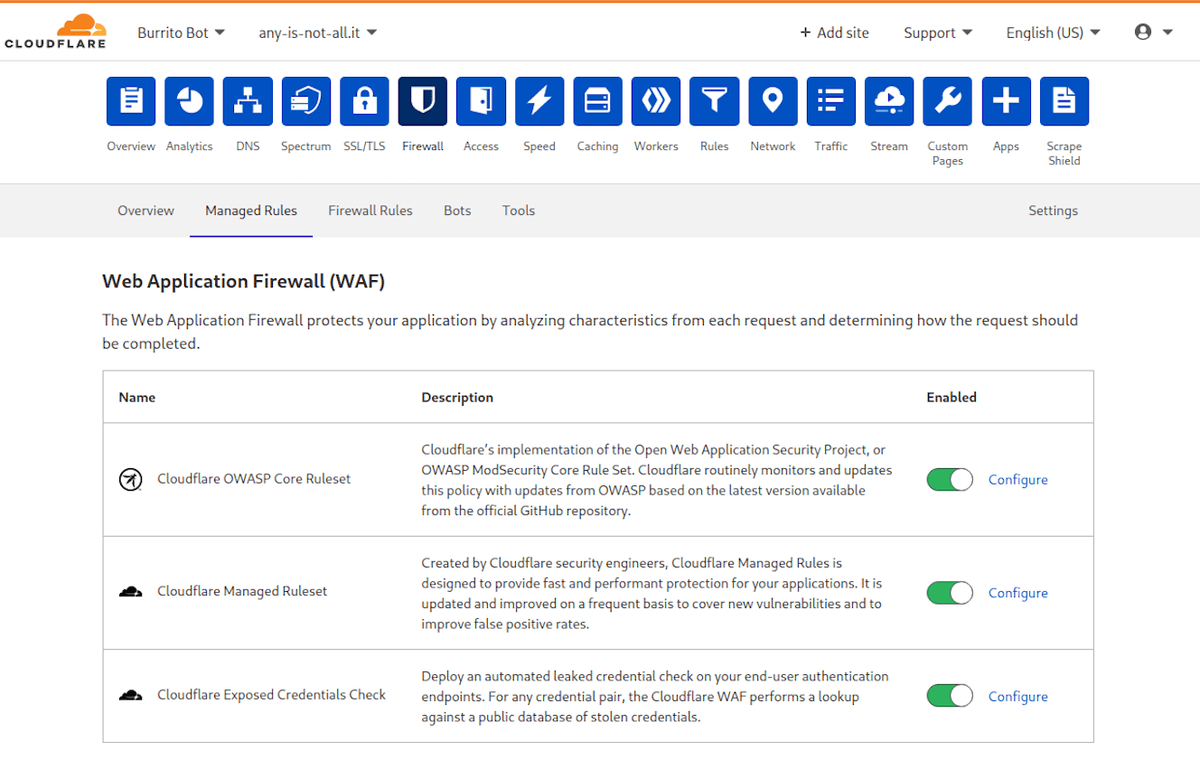The height and width of the screenshot is (770, 1200).
Task: Expand the Support dropdown menu
Action: point(938,33)
